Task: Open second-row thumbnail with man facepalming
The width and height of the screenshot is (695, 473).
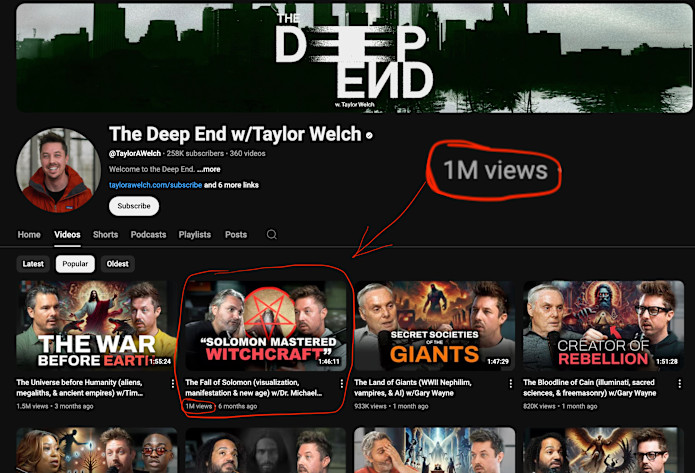Action: (434, 450)
